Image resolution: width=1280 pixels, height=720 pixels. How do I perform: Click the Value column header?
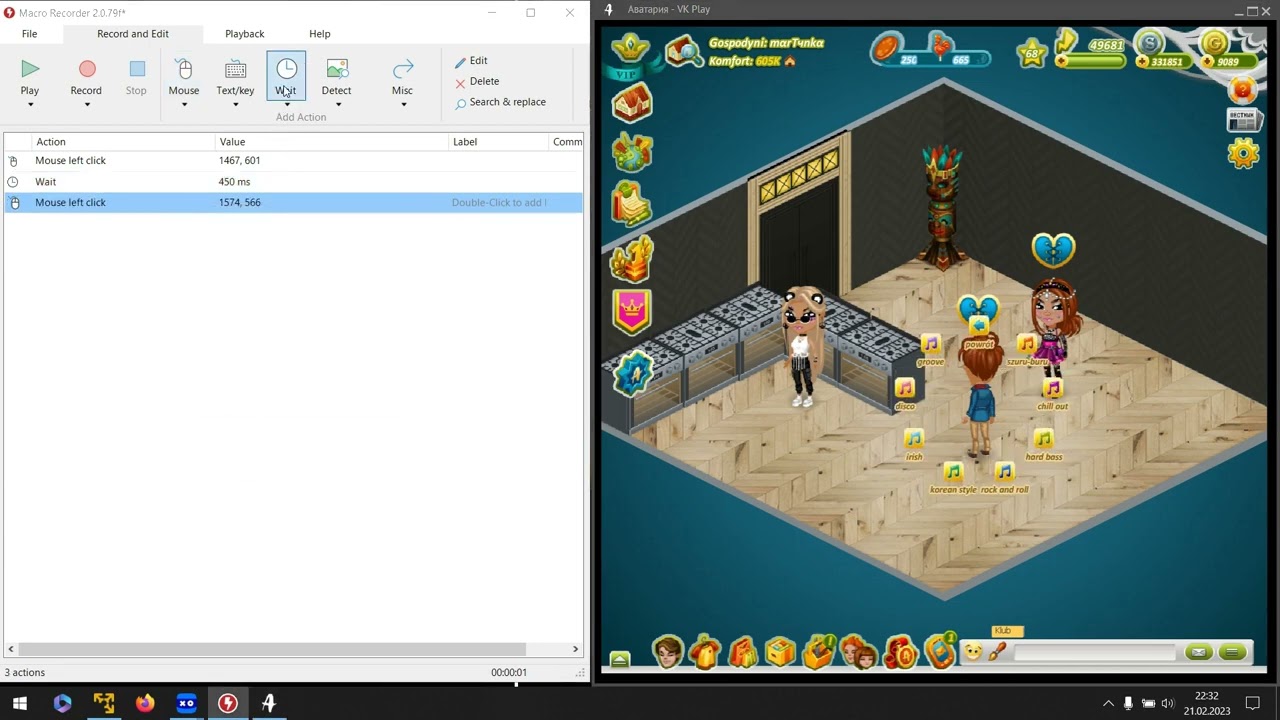[332, 142]
